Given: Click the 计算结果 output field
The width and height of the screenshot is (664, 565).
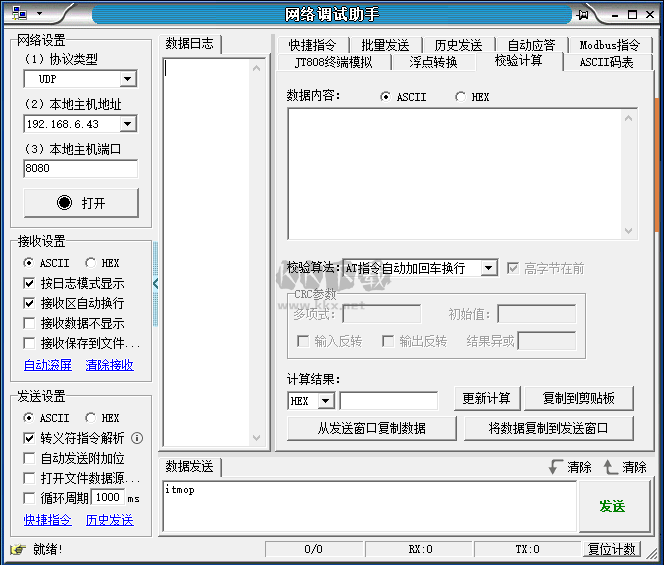Looking at the screenshot, I should click(x=389, y=401).
